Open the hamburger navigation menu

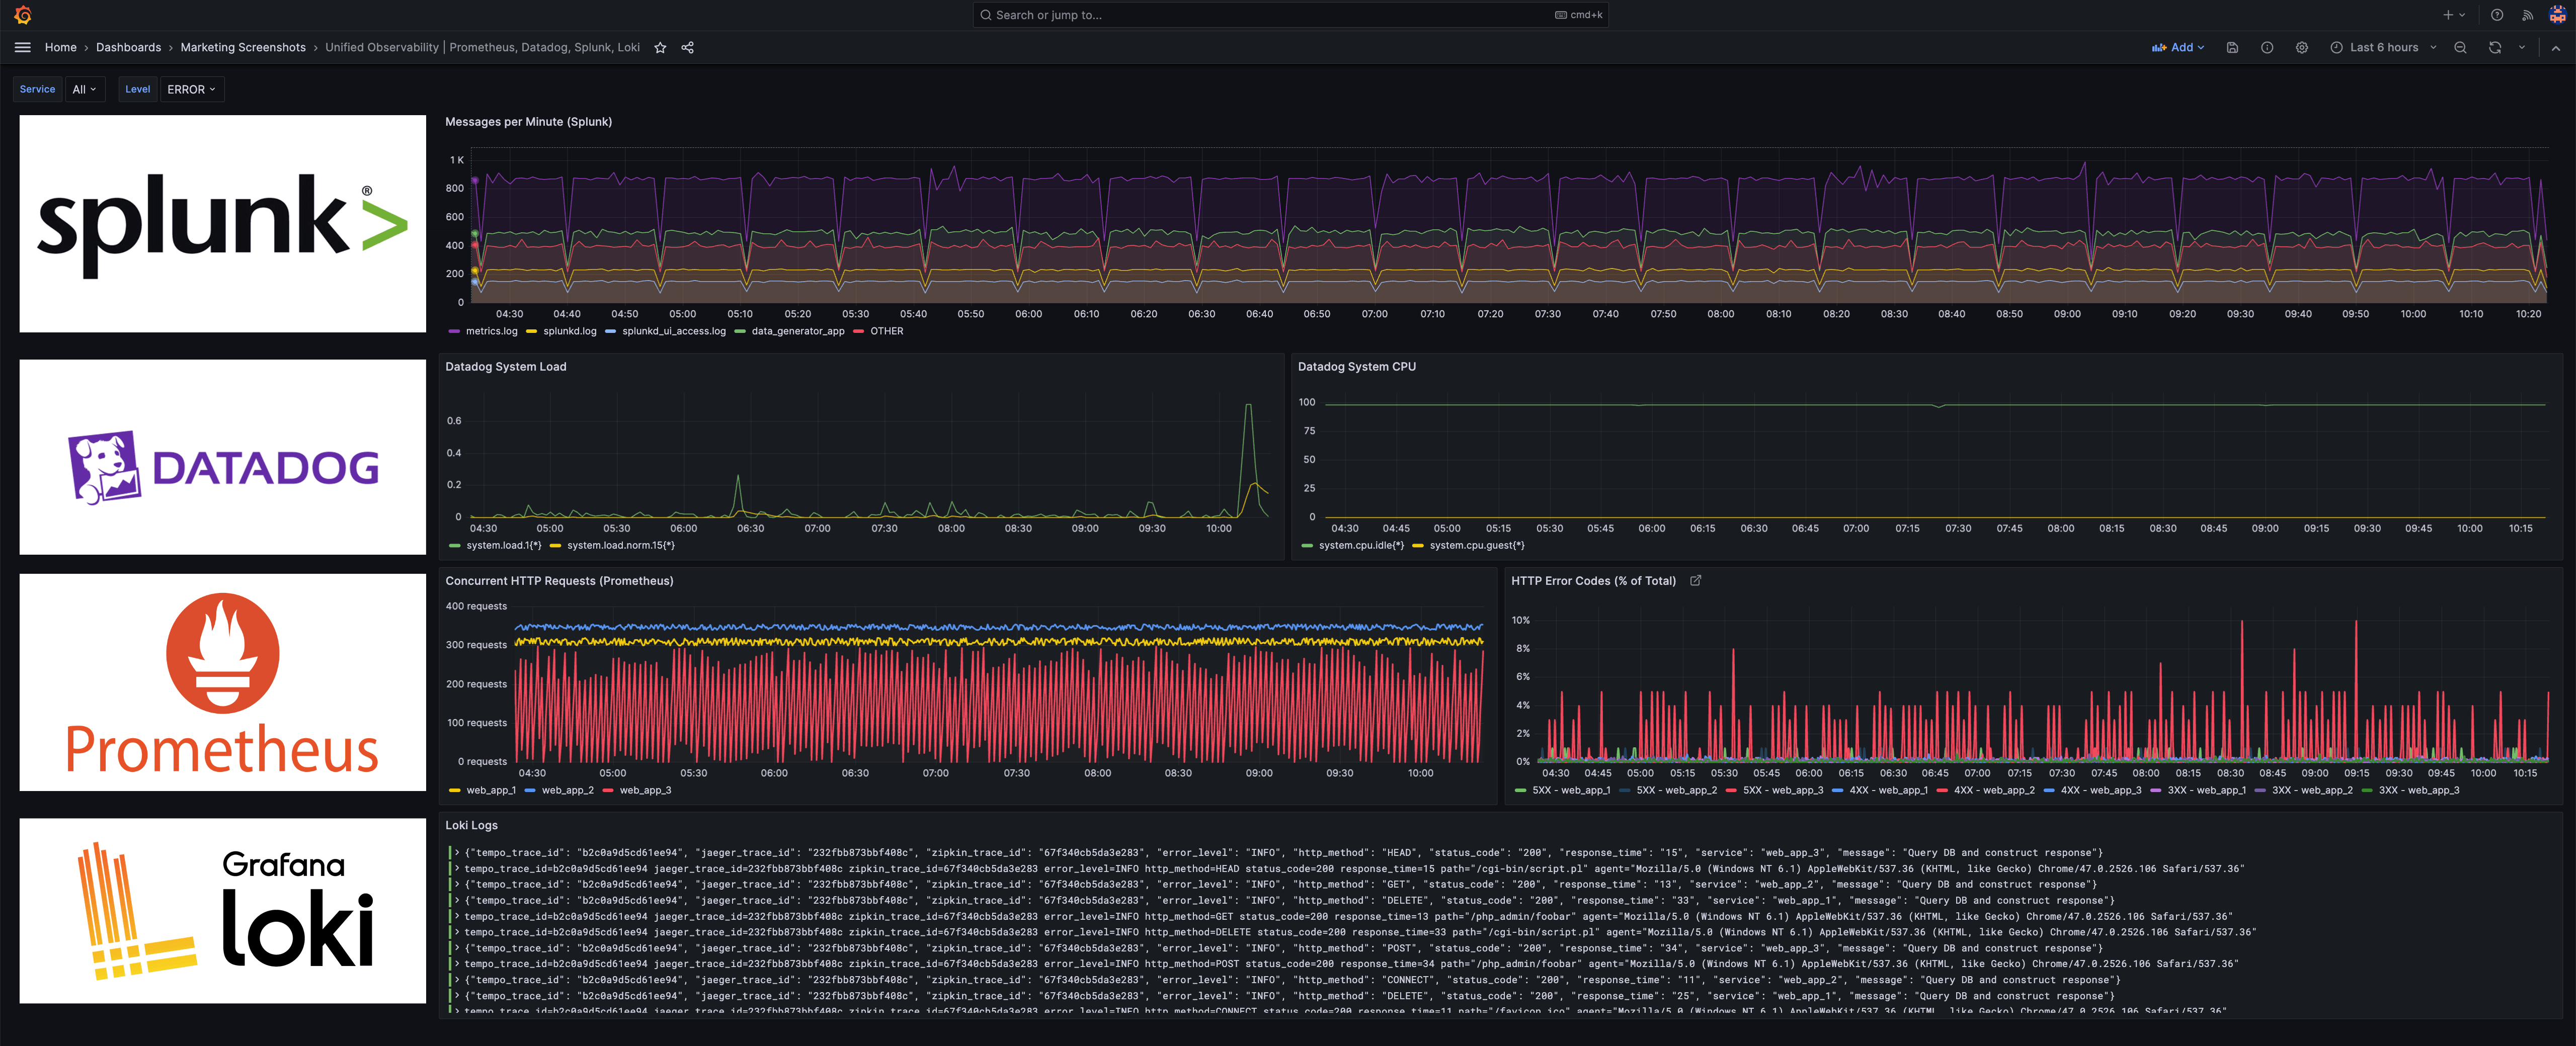22,47
